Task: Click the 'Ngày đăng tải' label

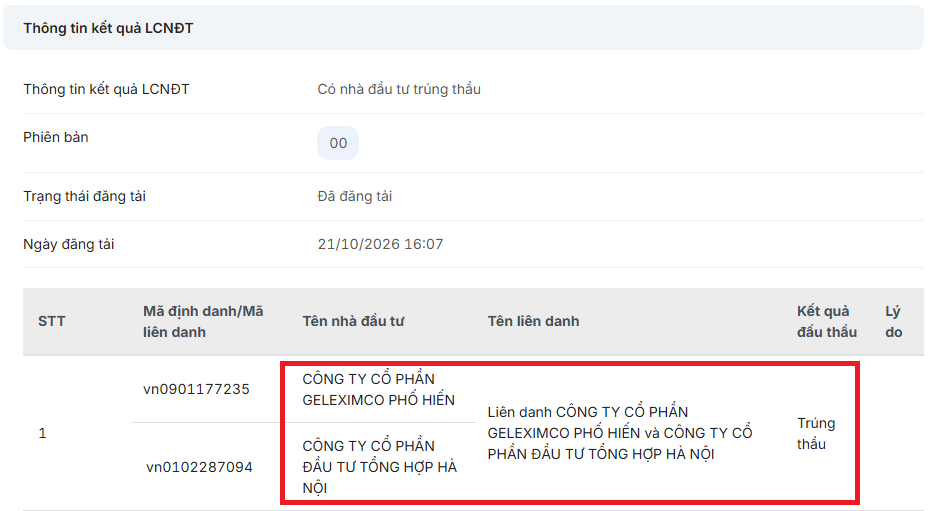Action: coord(69,244)
